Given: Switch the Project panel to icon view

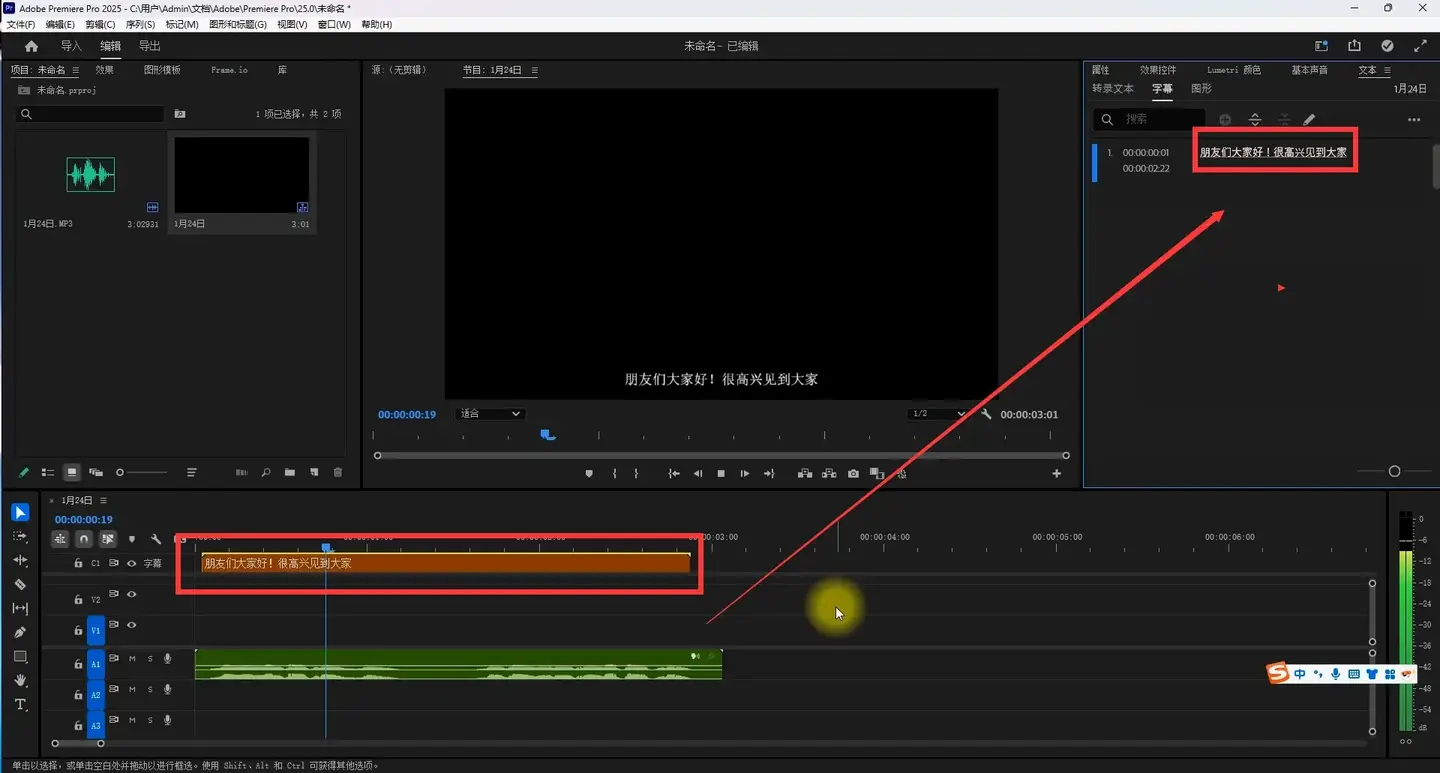Looking at the screenshot, I should [x=72, y=472].
